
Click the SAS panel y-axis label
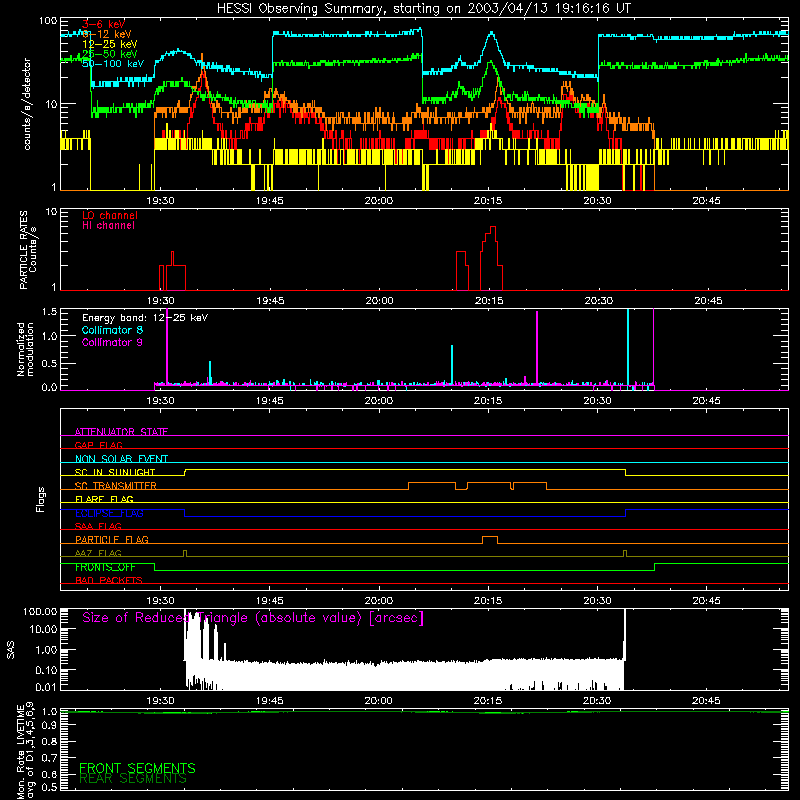click(x=10, y=650)
